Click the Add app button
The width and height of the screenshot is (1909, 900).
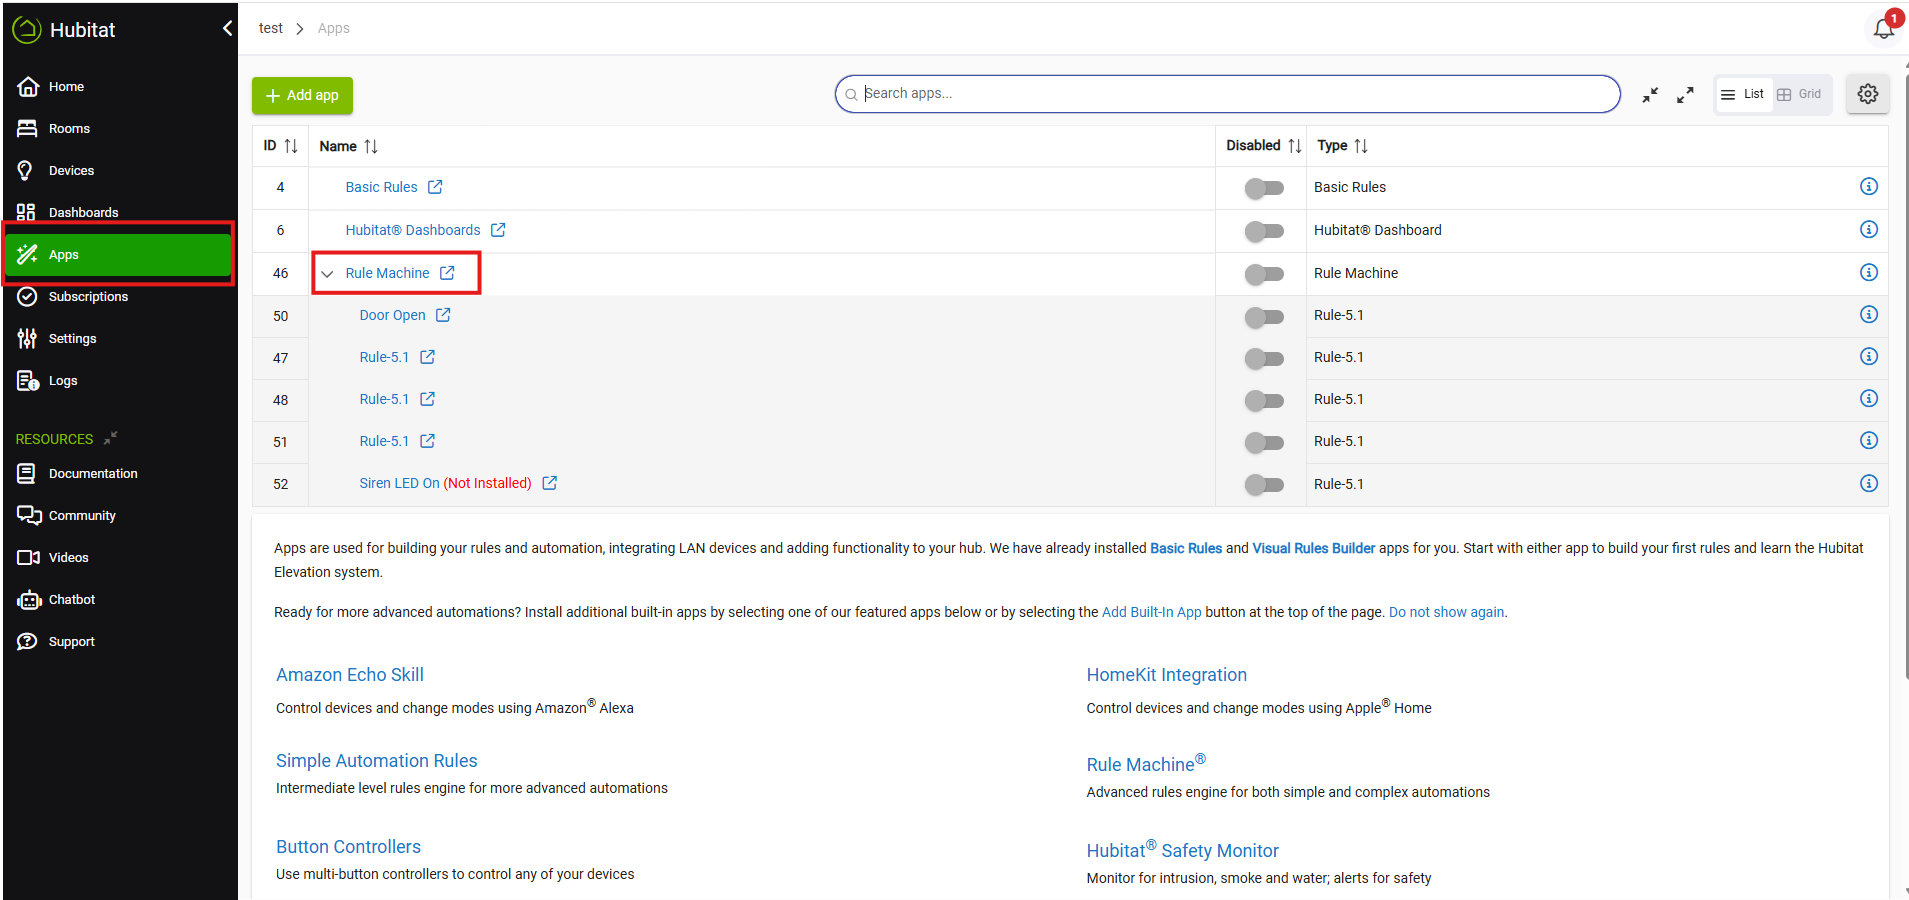(302, 95)
